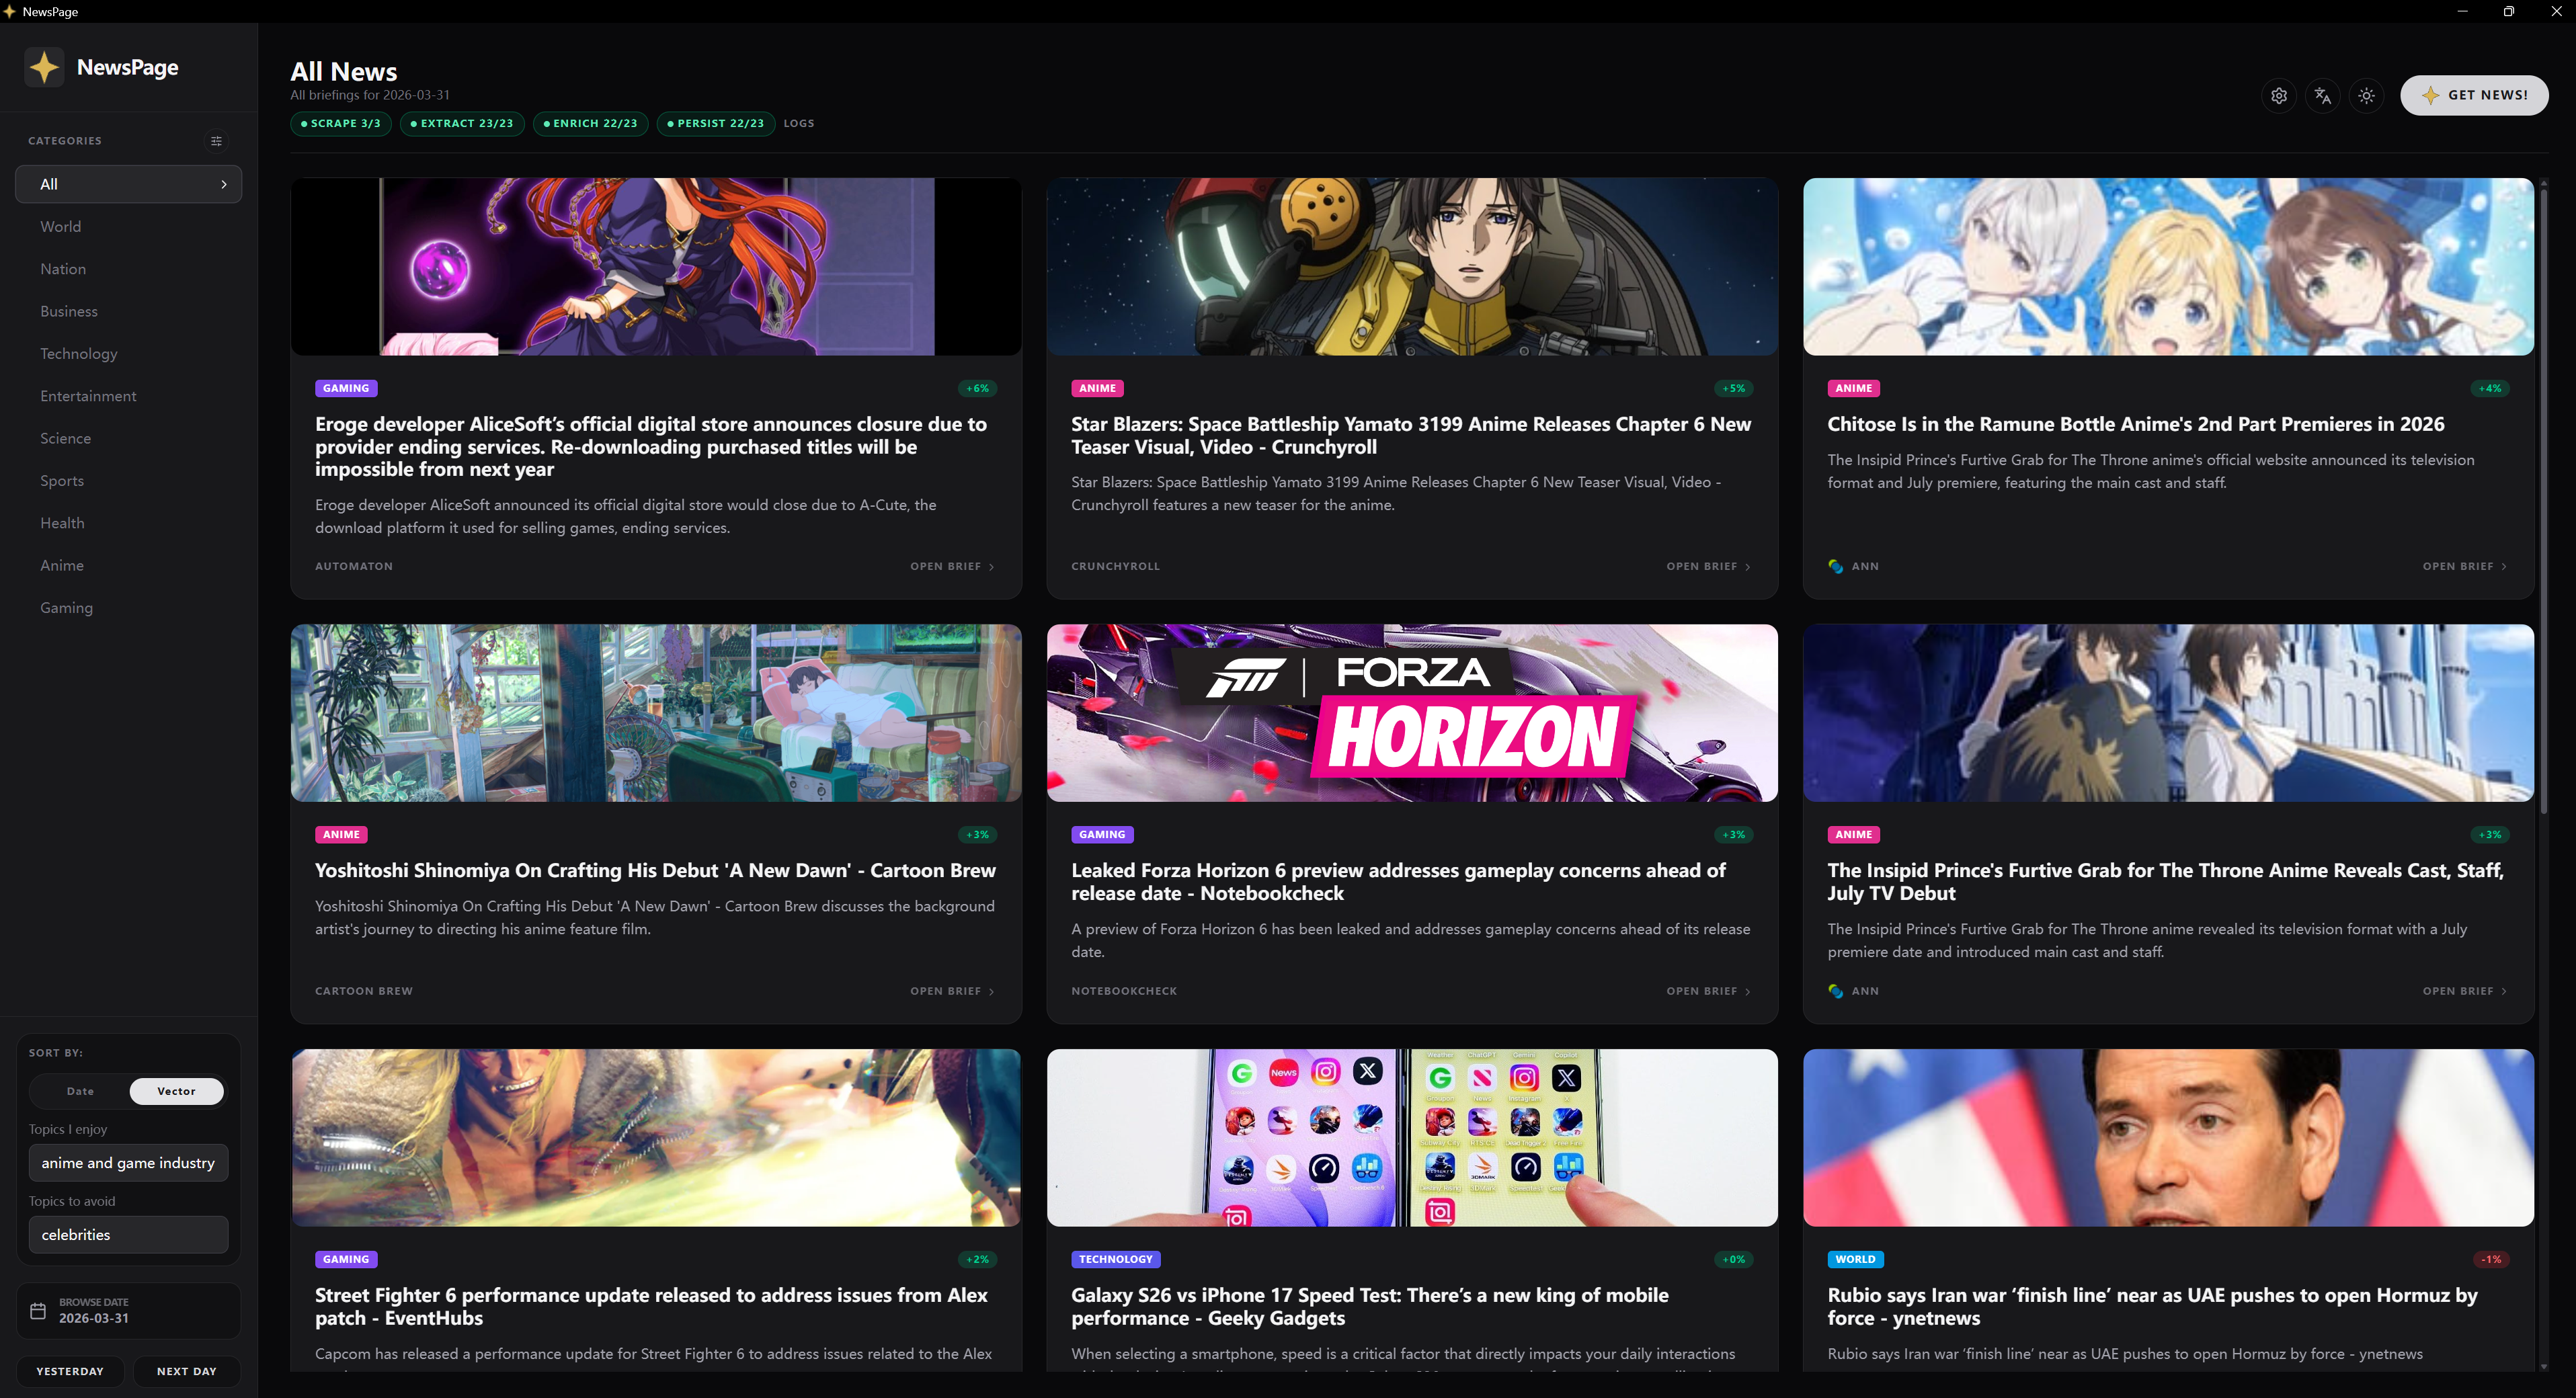Click the NOTEBOOKCHECK source label
The width and height of the screenshot is (2576, 1398).
pyautogui.click(x=1124, y=991)
